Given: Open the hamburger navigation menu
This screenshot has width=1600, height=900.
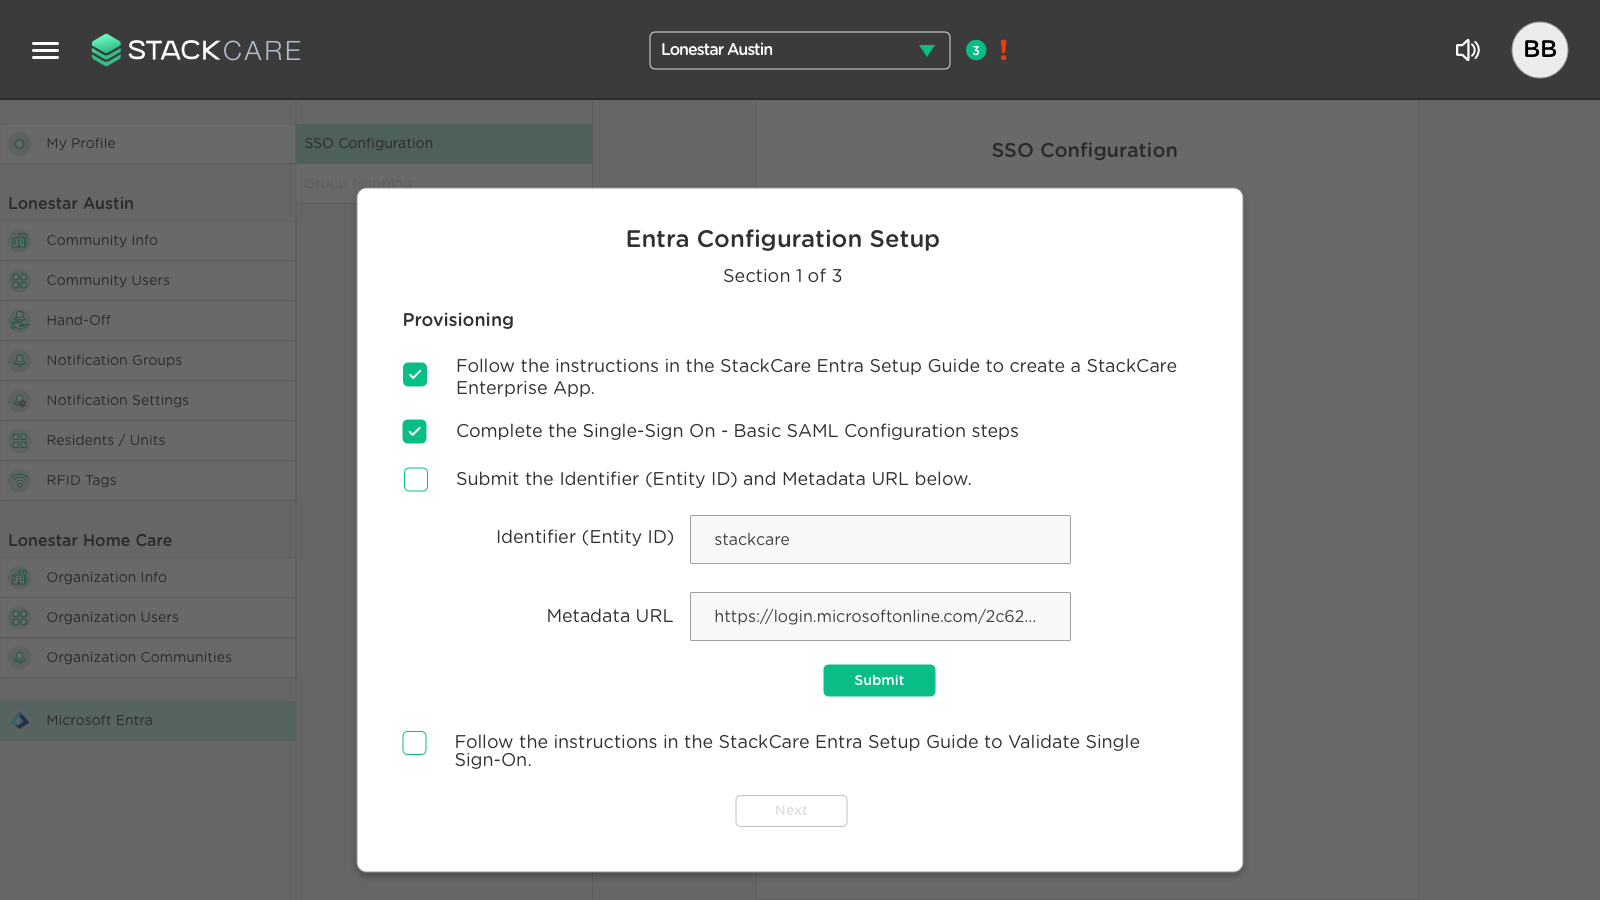Looking at the screenshot, I should tap(45, 50).
